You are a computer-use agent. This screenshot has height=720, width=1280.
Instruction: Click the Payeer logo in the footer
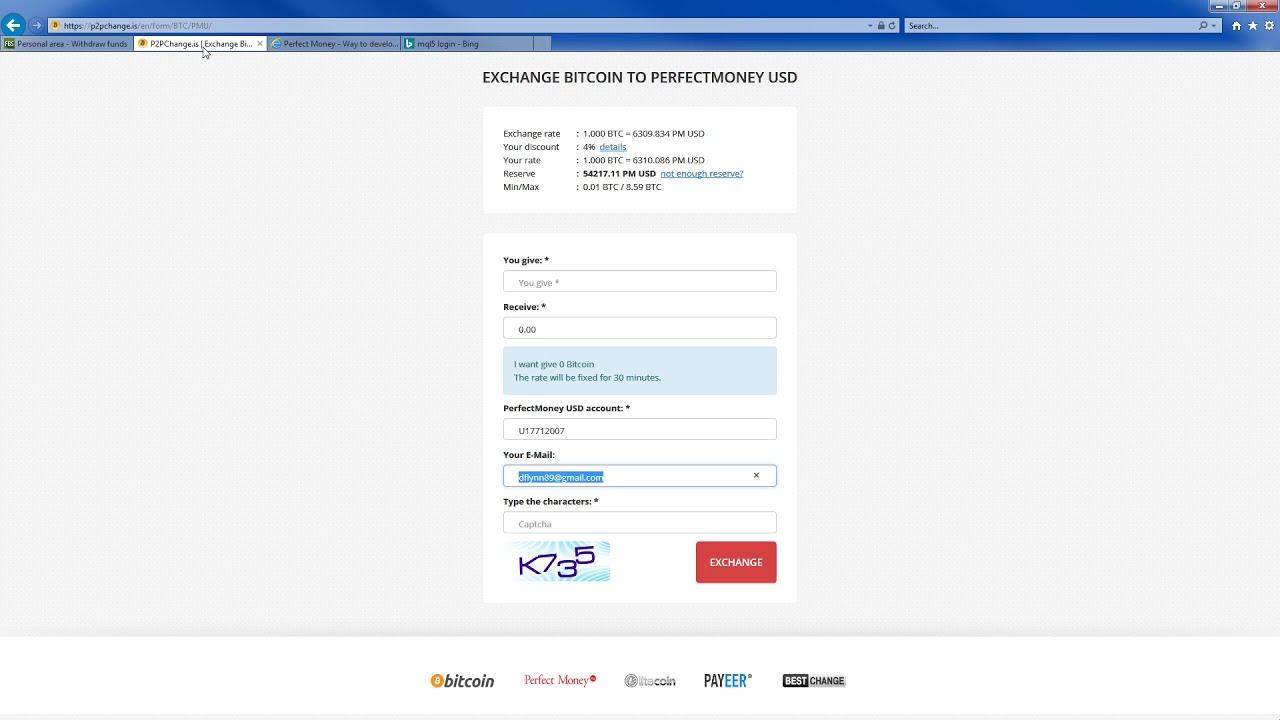(728, 681)
